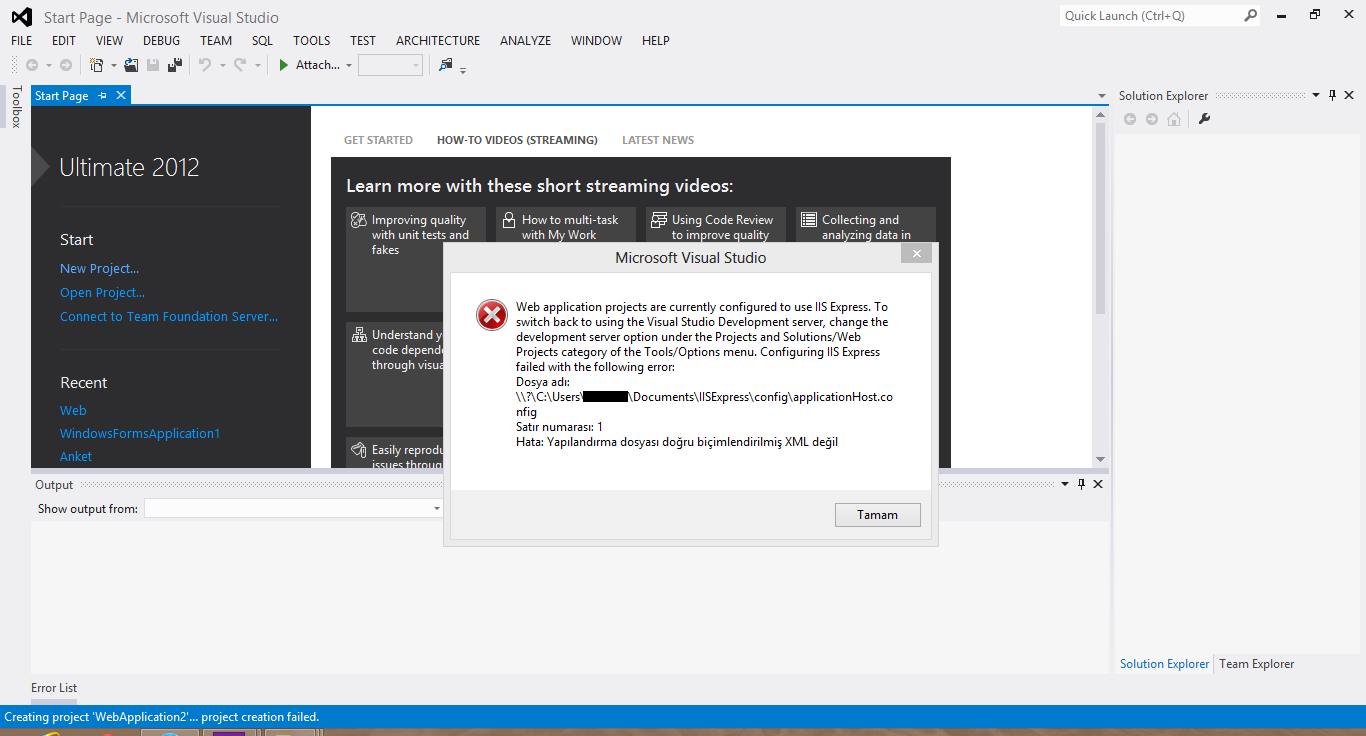Screen dimensions: 1366x736
Task: Click the Solution Explorer Home icon
Action: 1174,119
